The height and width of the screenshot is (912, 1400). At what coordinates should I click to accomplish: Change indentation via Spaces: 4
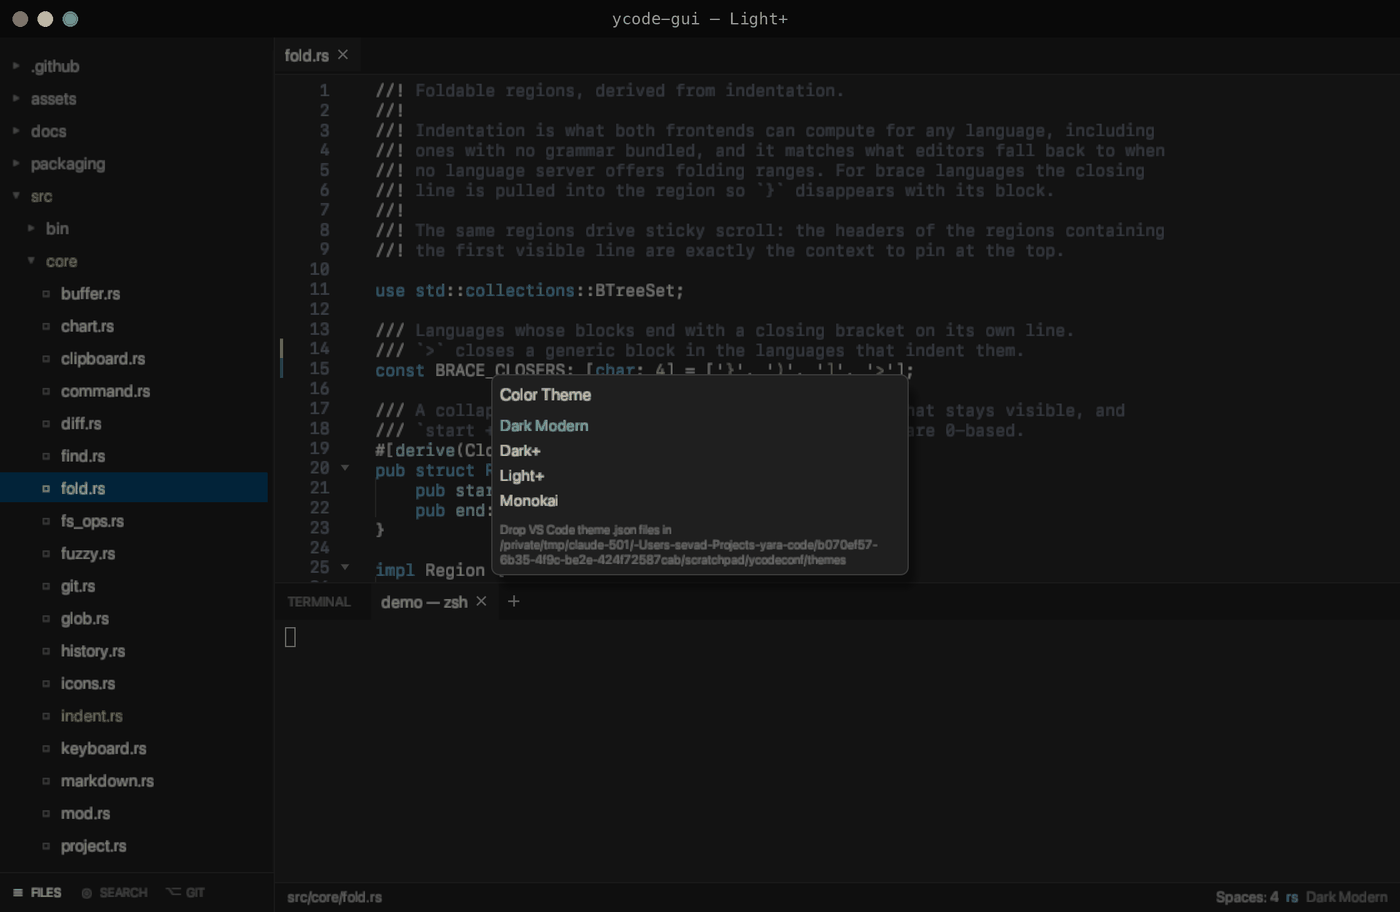[1247, 897]
